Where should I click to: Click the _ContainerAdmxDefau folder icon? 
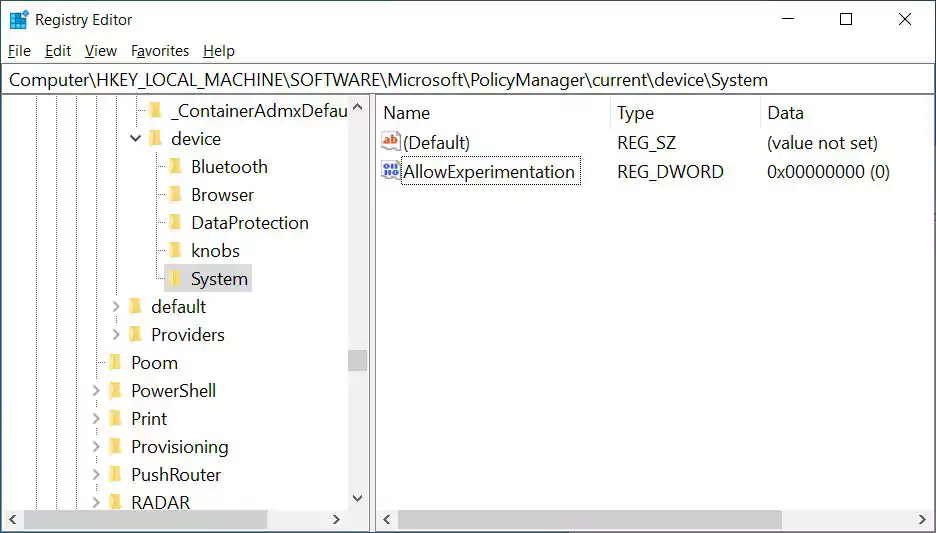tap(155, 110)
